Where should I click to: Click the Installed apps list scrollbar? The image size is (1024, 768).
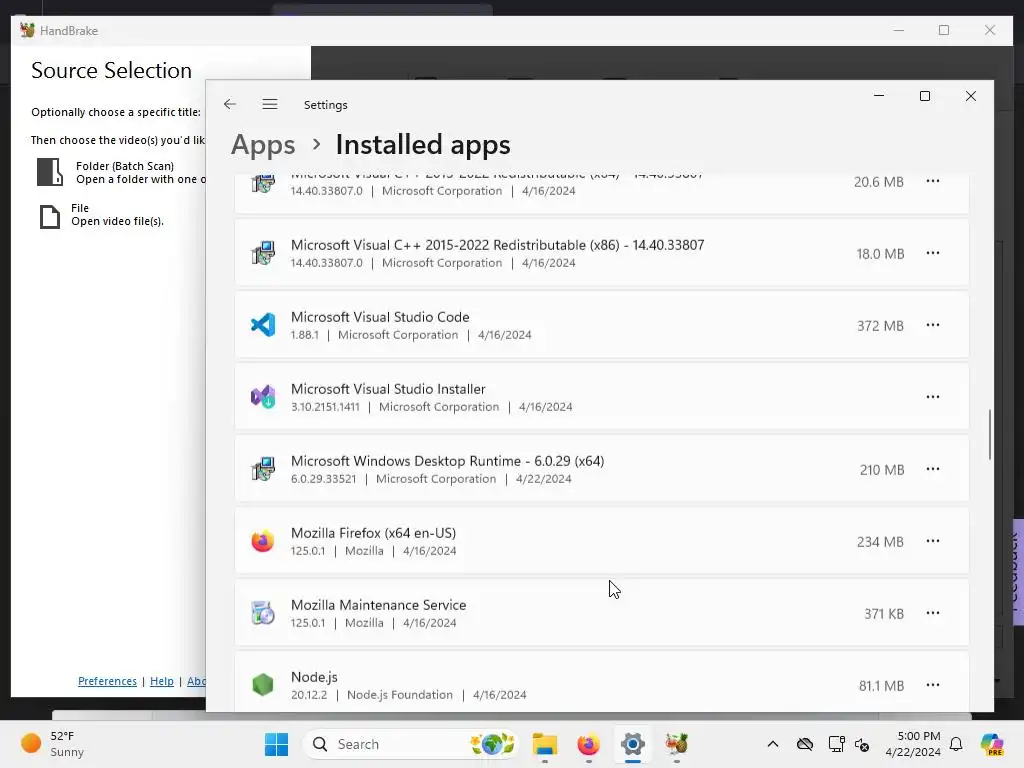click(x=990, y=435)
